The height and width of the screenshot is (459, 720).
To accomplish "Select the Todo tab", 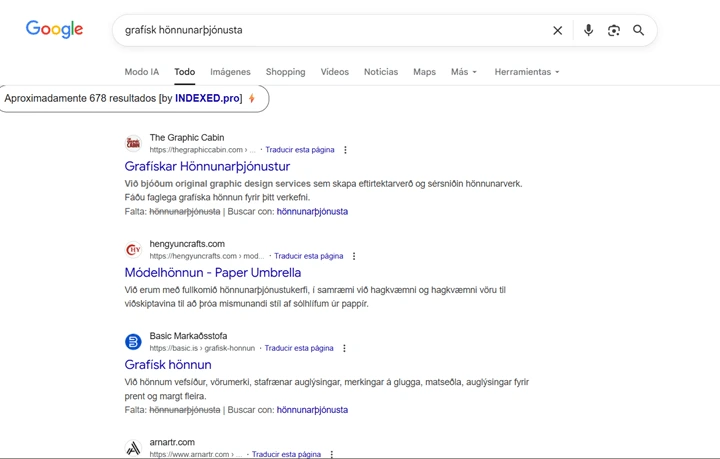I will pyautogui.click(x=185, y=72).
